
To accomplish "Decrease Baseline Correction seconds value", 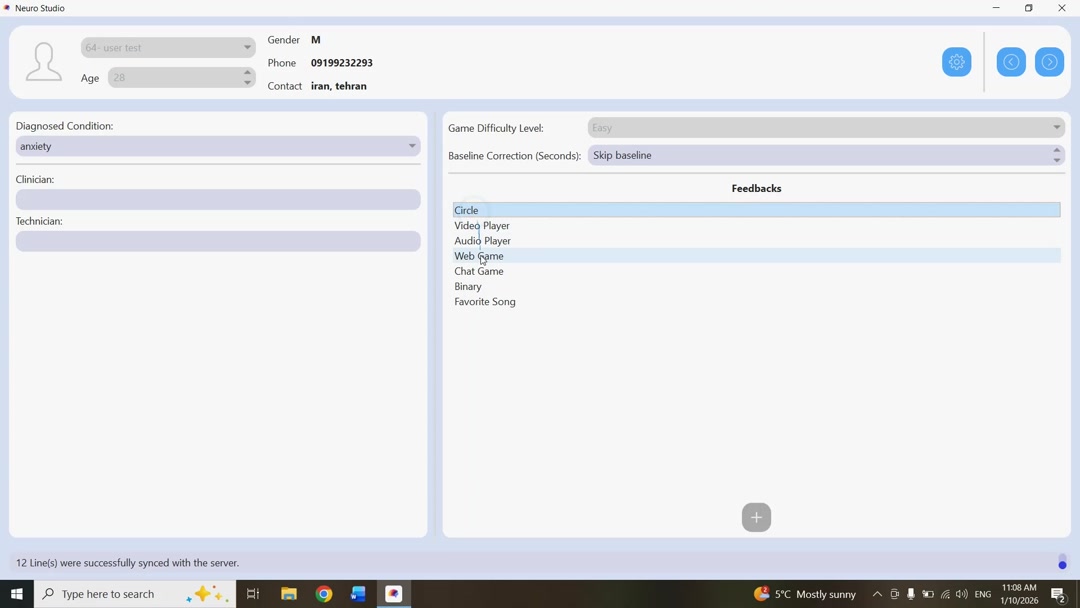I will pos(1057,160).
